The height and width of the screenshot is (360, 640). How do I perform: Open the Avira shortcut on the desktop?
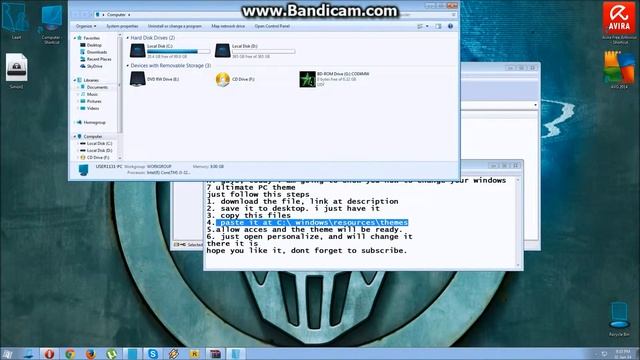619,22
